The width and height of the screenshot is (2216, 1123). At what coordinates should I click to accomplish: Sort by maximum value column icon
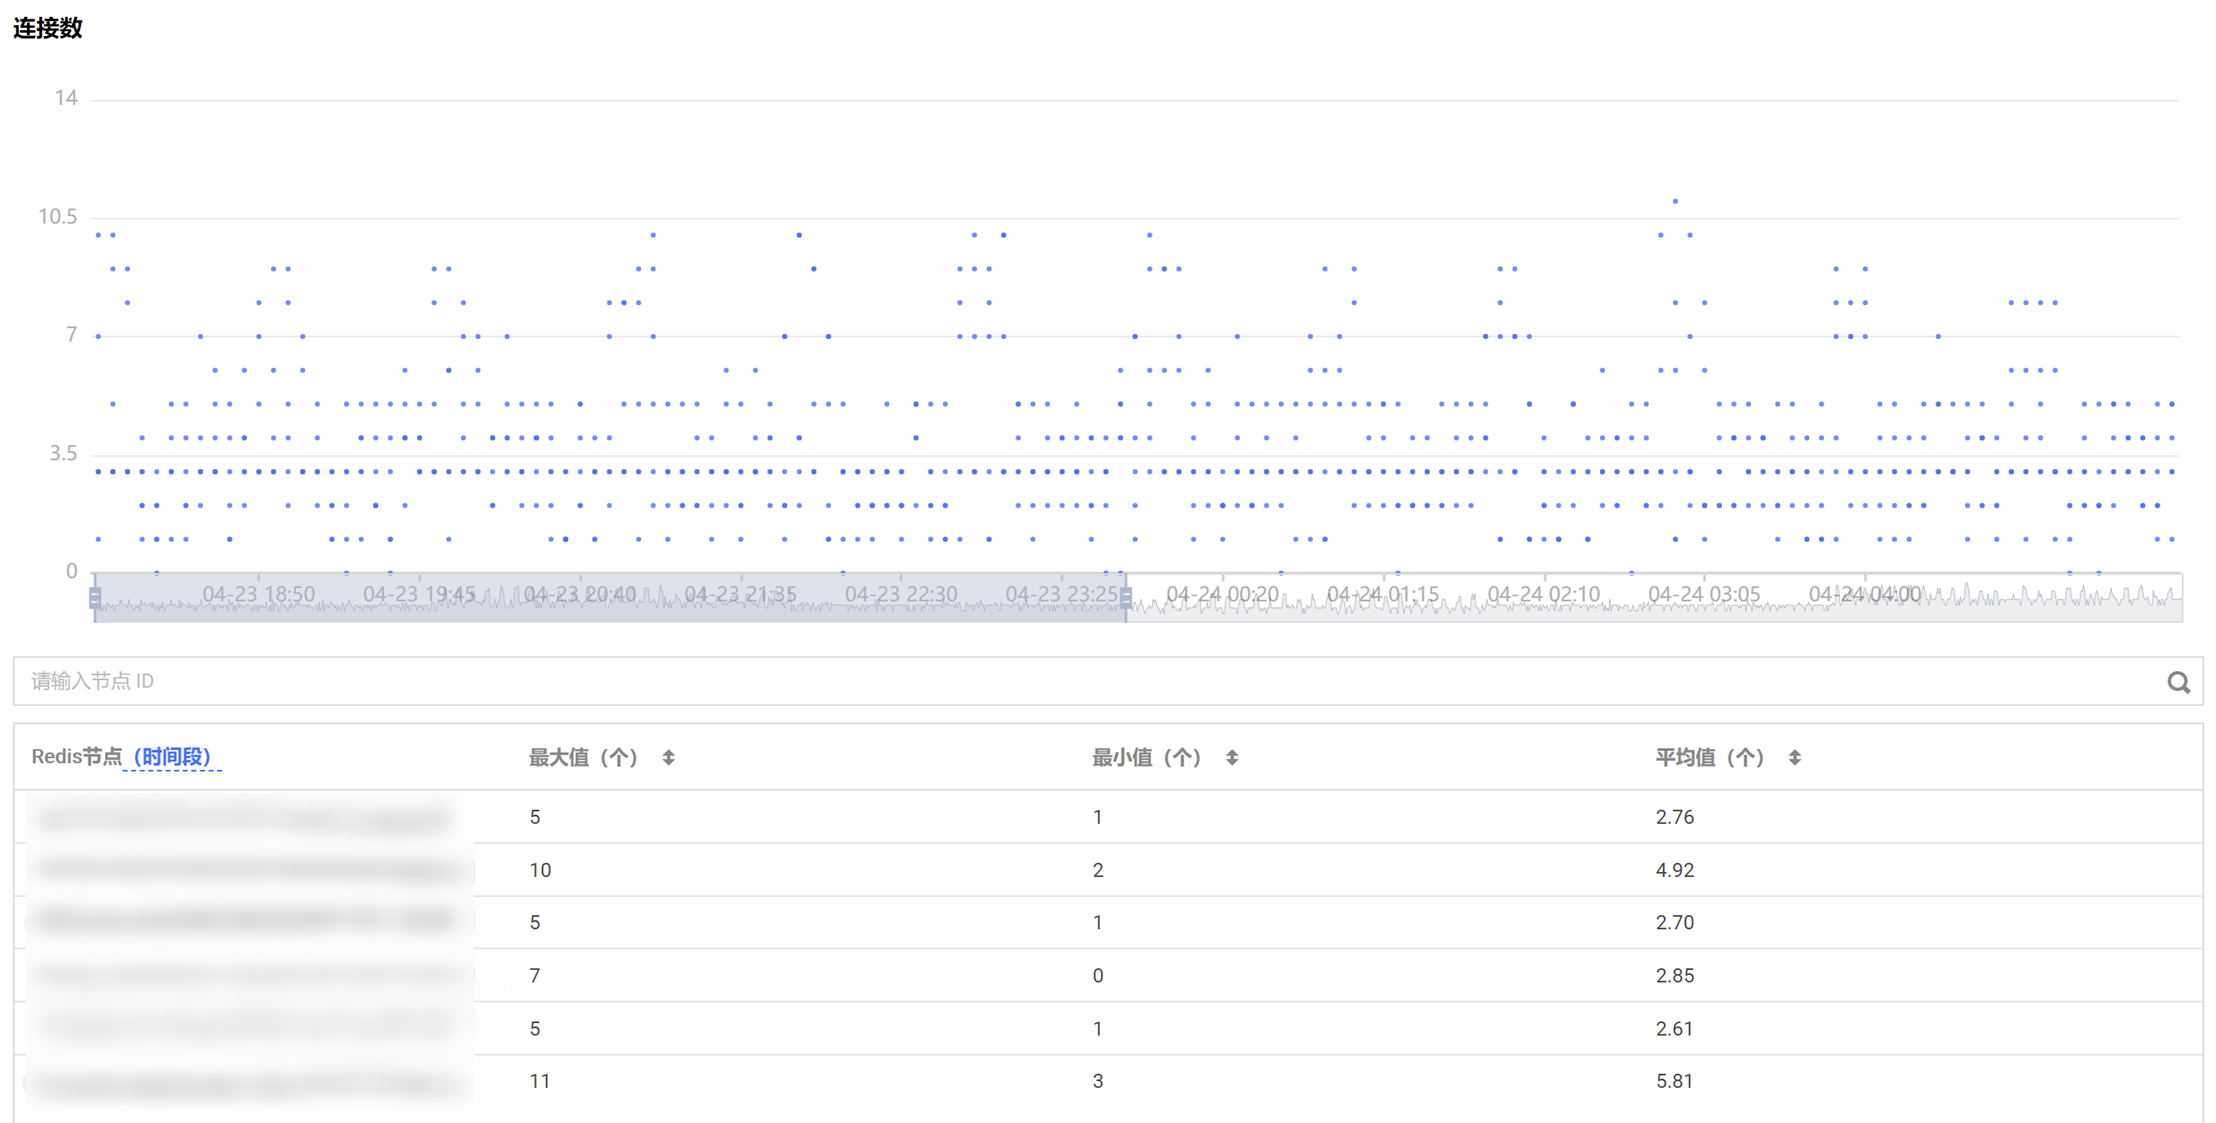pos(669,758)
